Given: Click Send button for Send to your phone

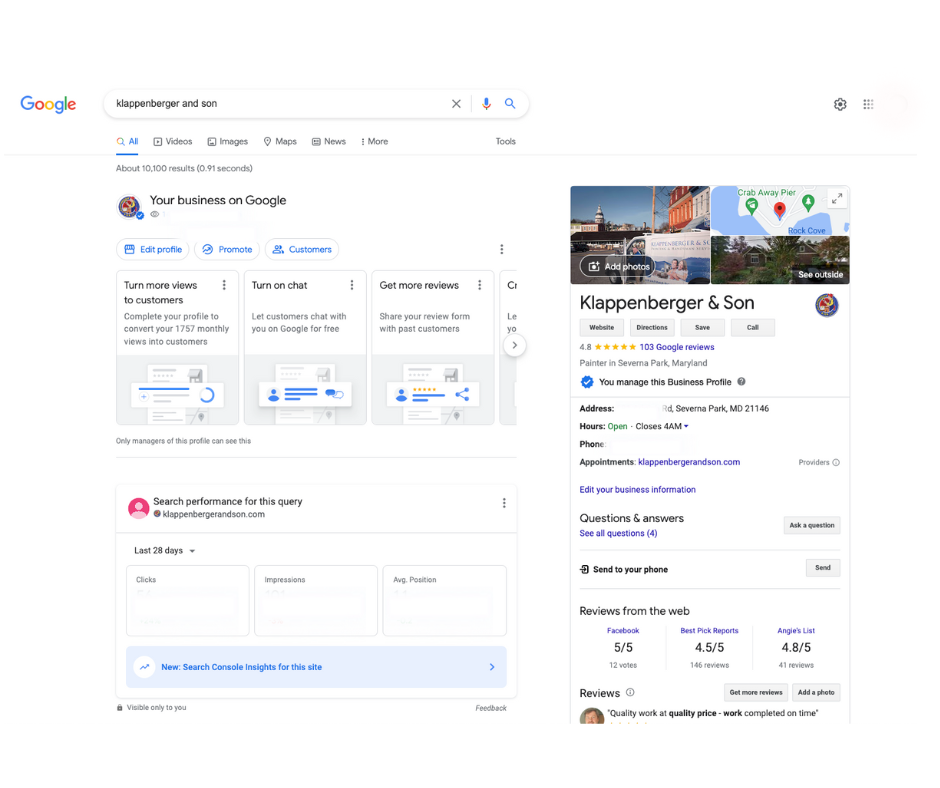Looking at the screenshot, I should (822, 568).
